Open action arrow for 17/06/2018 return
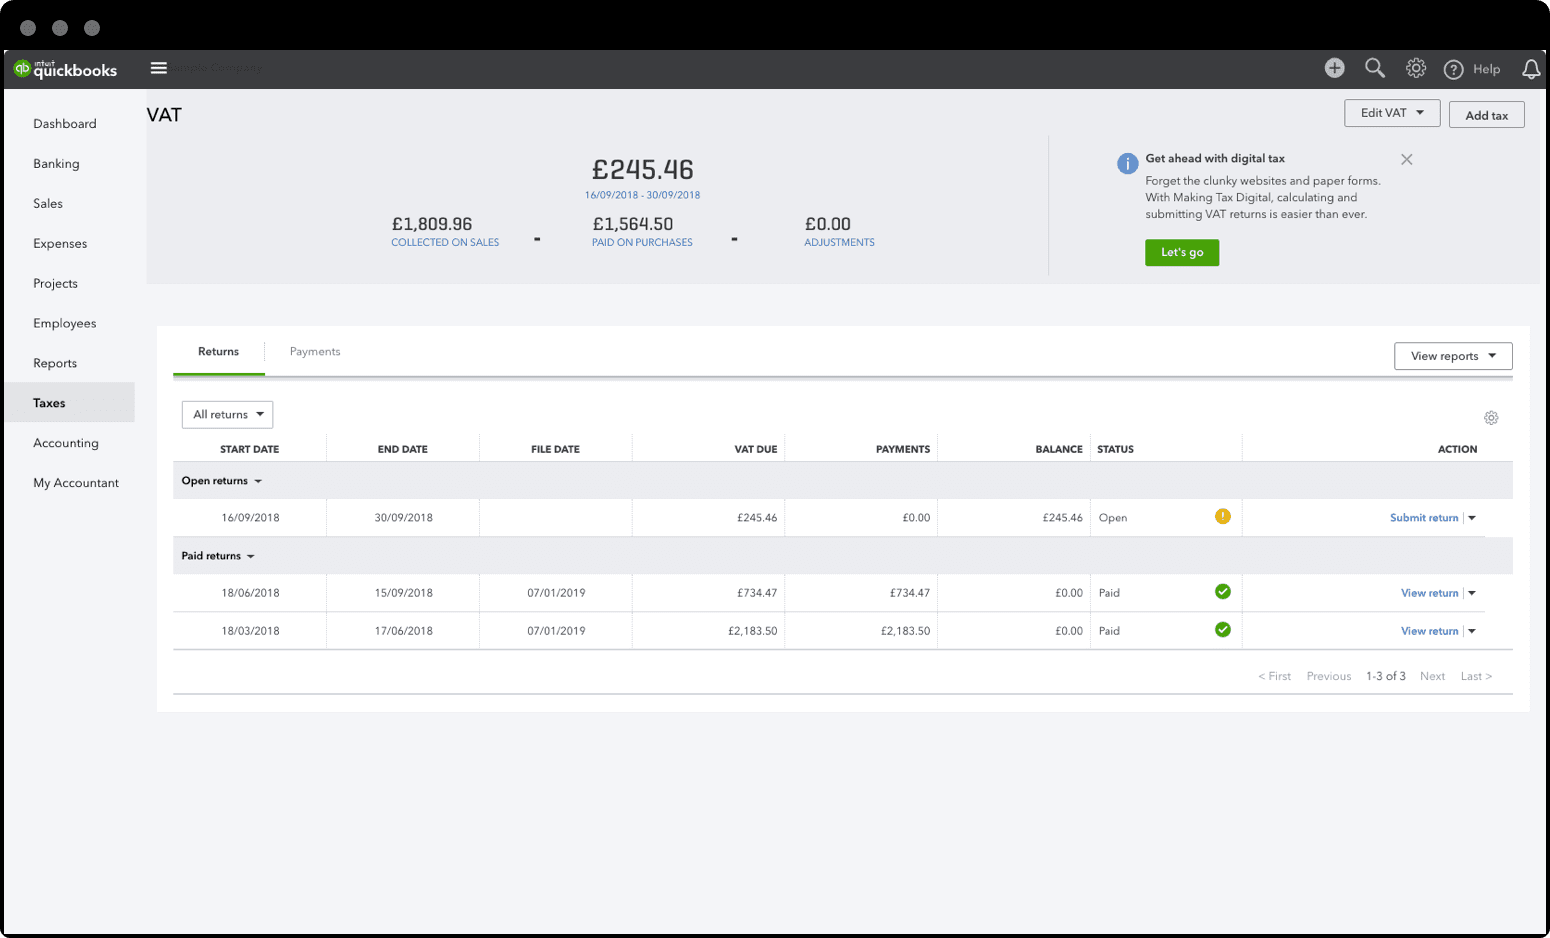The height and width of the screenshot is (938, 1550). [1472, 631]
